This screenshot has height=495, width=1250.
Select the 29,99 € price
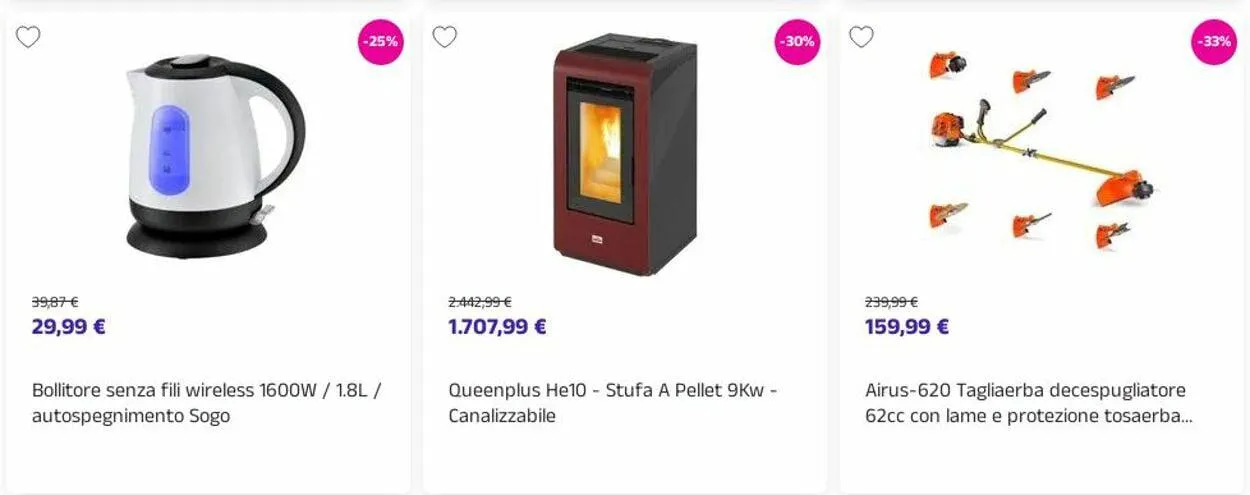[x=69, y=327]
